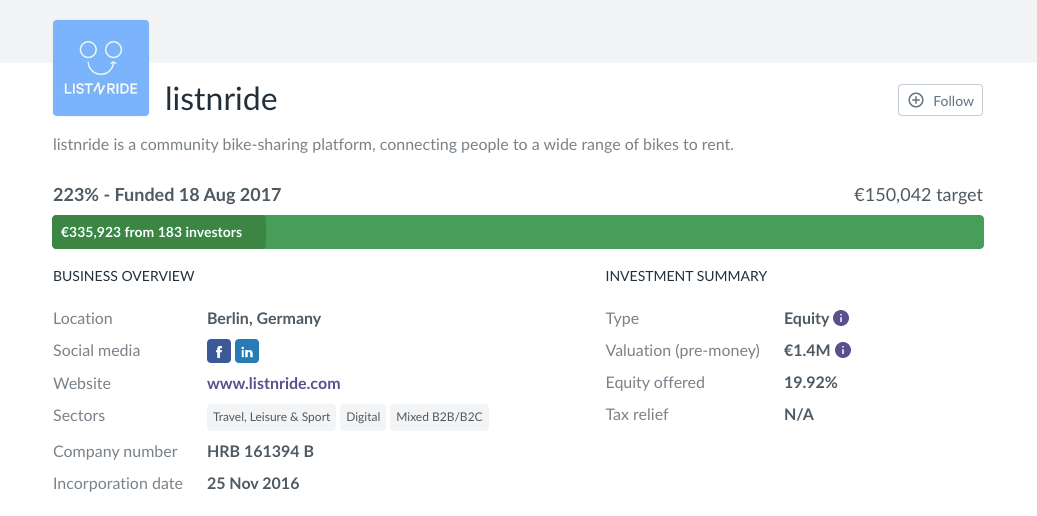Select the Digital sector tag

click(363, 417)
